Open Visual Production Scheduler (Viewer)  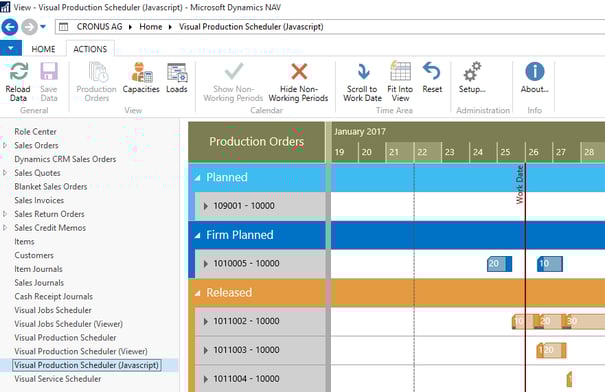coord(81,351)
